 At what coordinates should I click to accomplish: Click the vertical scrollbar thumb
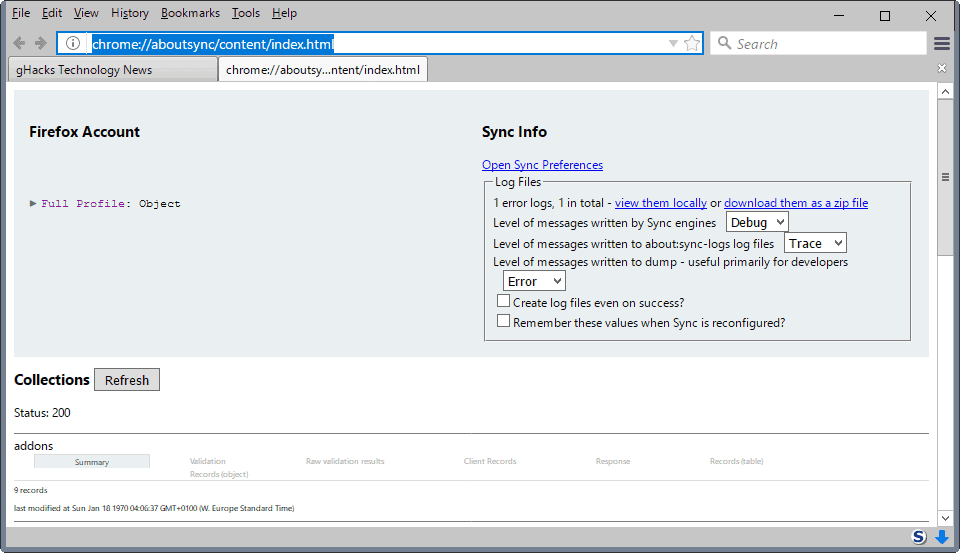[945, 177]
